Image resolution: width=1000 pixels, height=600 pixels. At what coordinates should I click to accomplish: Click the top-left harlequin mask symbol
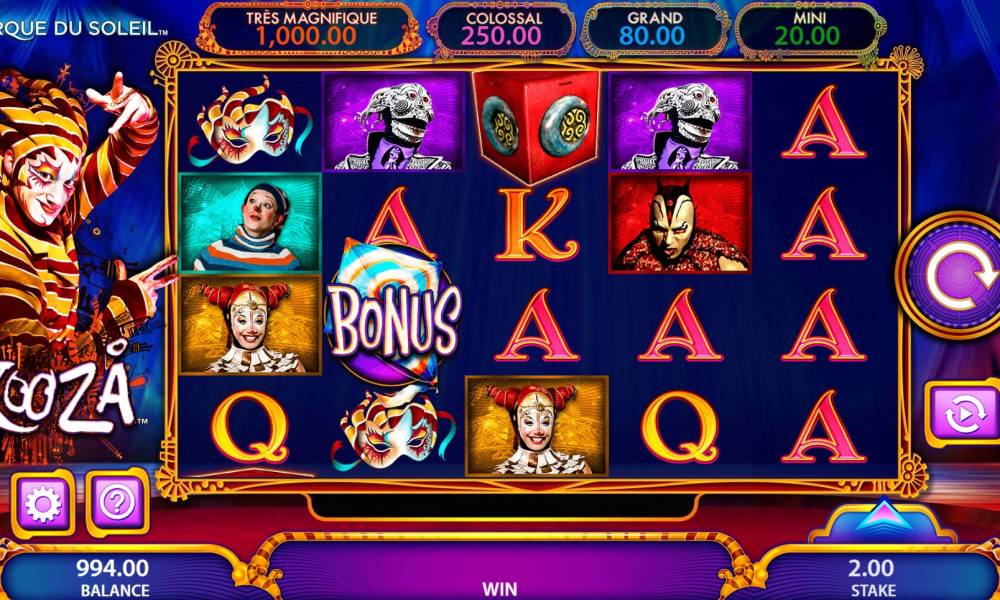pyautogui.click(x=250, y=122)
